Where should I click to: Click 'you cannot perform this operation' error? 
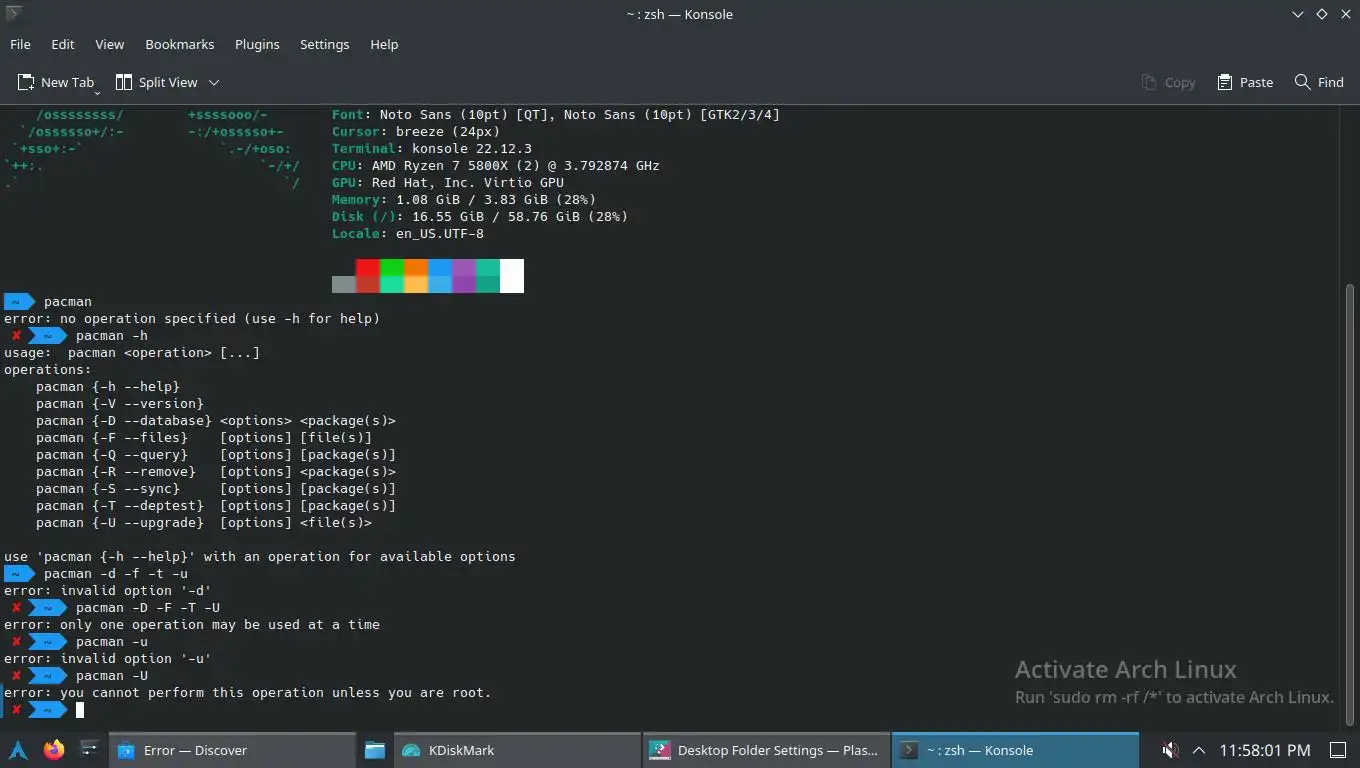[248, 692]
